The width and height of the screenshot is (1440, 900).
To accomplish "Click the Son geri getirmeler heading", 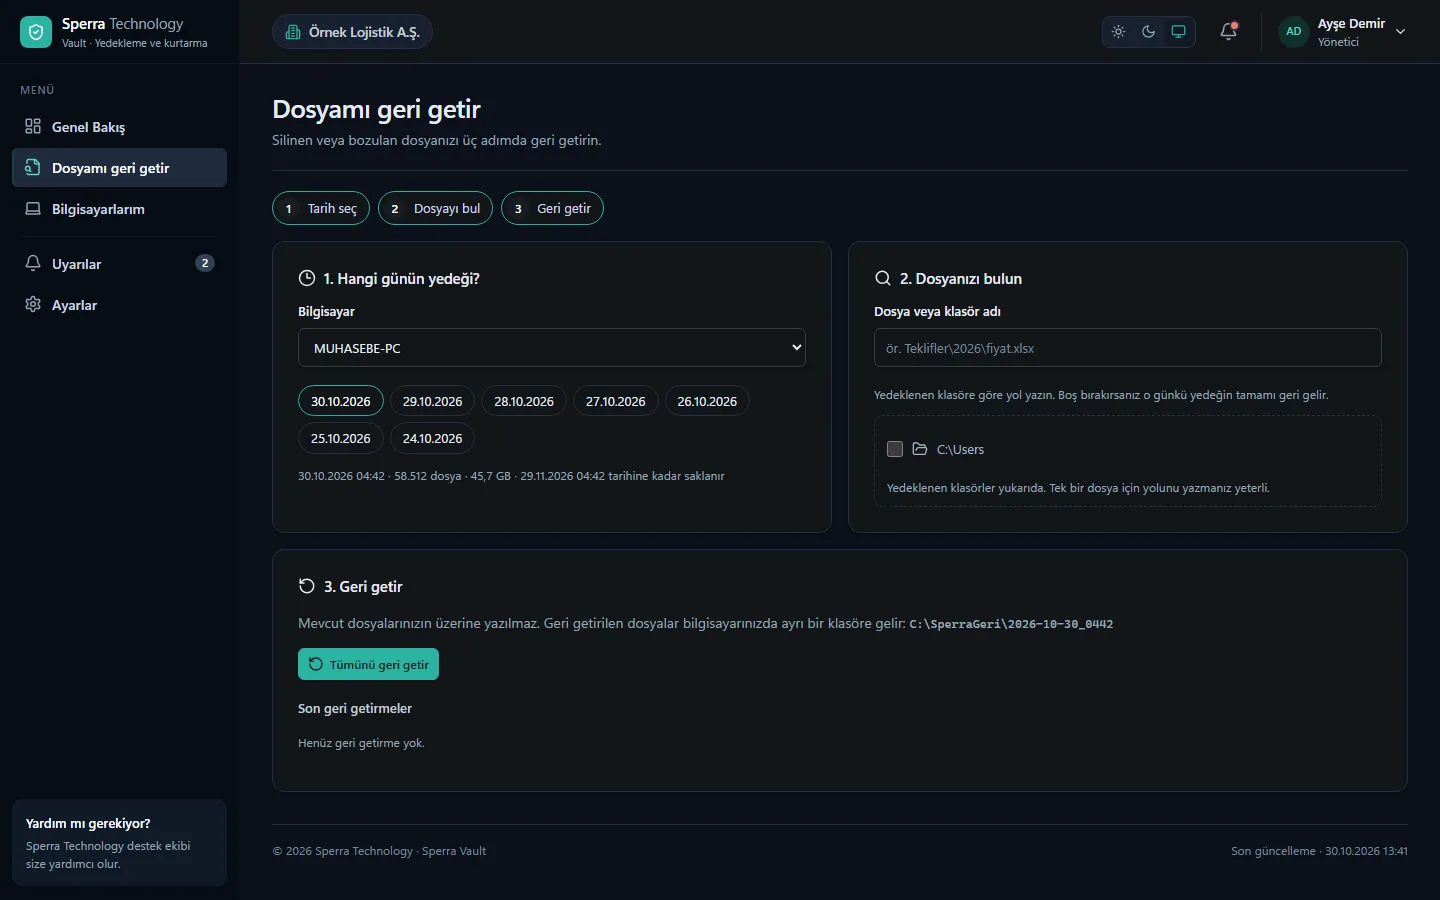I will [x=355, y=708].
